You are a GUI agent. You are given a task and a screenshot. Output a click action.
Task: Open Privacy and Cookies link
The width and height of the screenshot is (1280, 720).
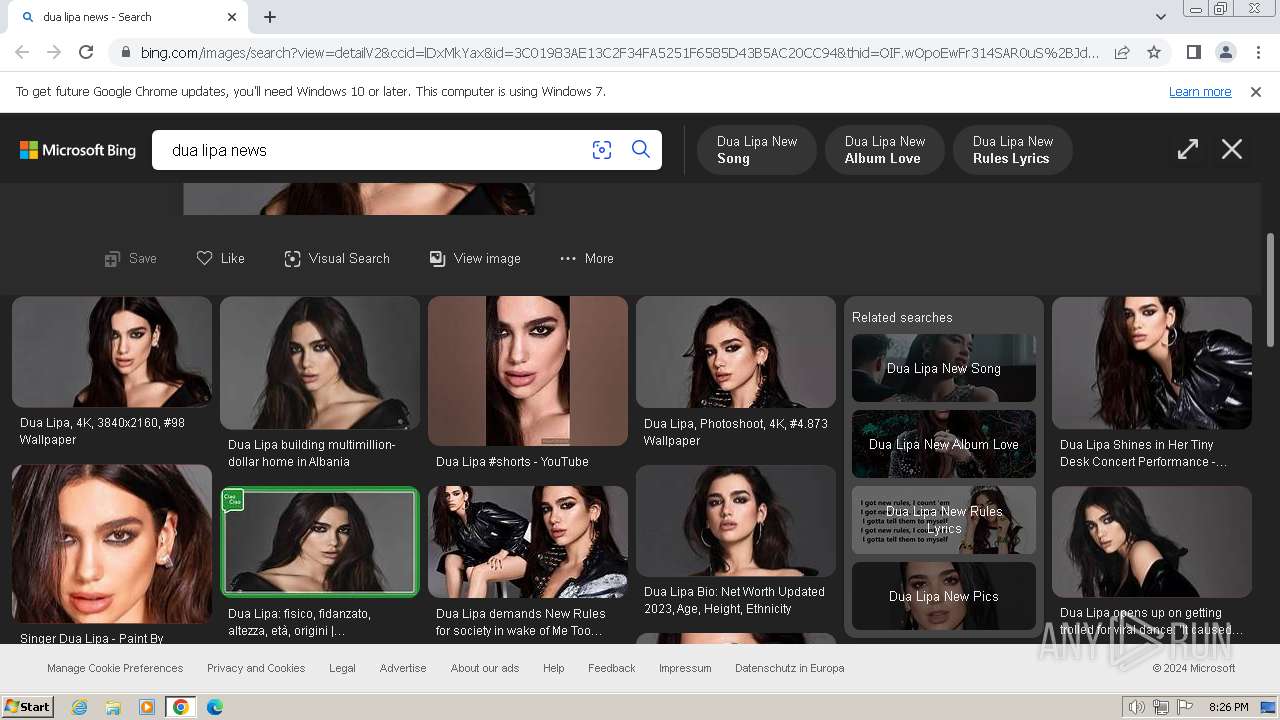click(x=256, y=668)
